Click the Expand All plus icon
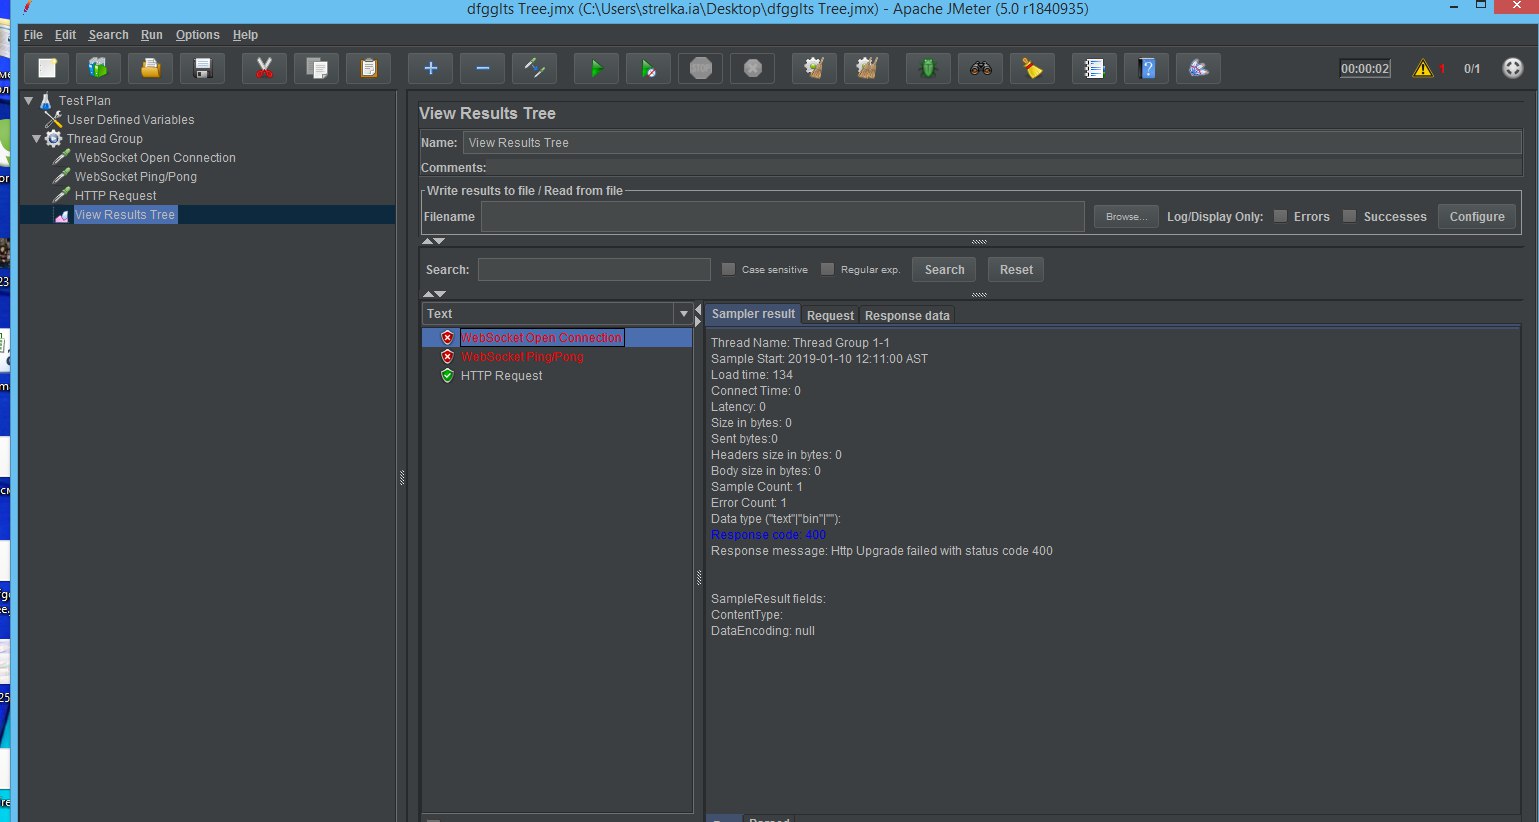Image resolution: width=1539 pixels, height=822 pixels. click(430, 68)
